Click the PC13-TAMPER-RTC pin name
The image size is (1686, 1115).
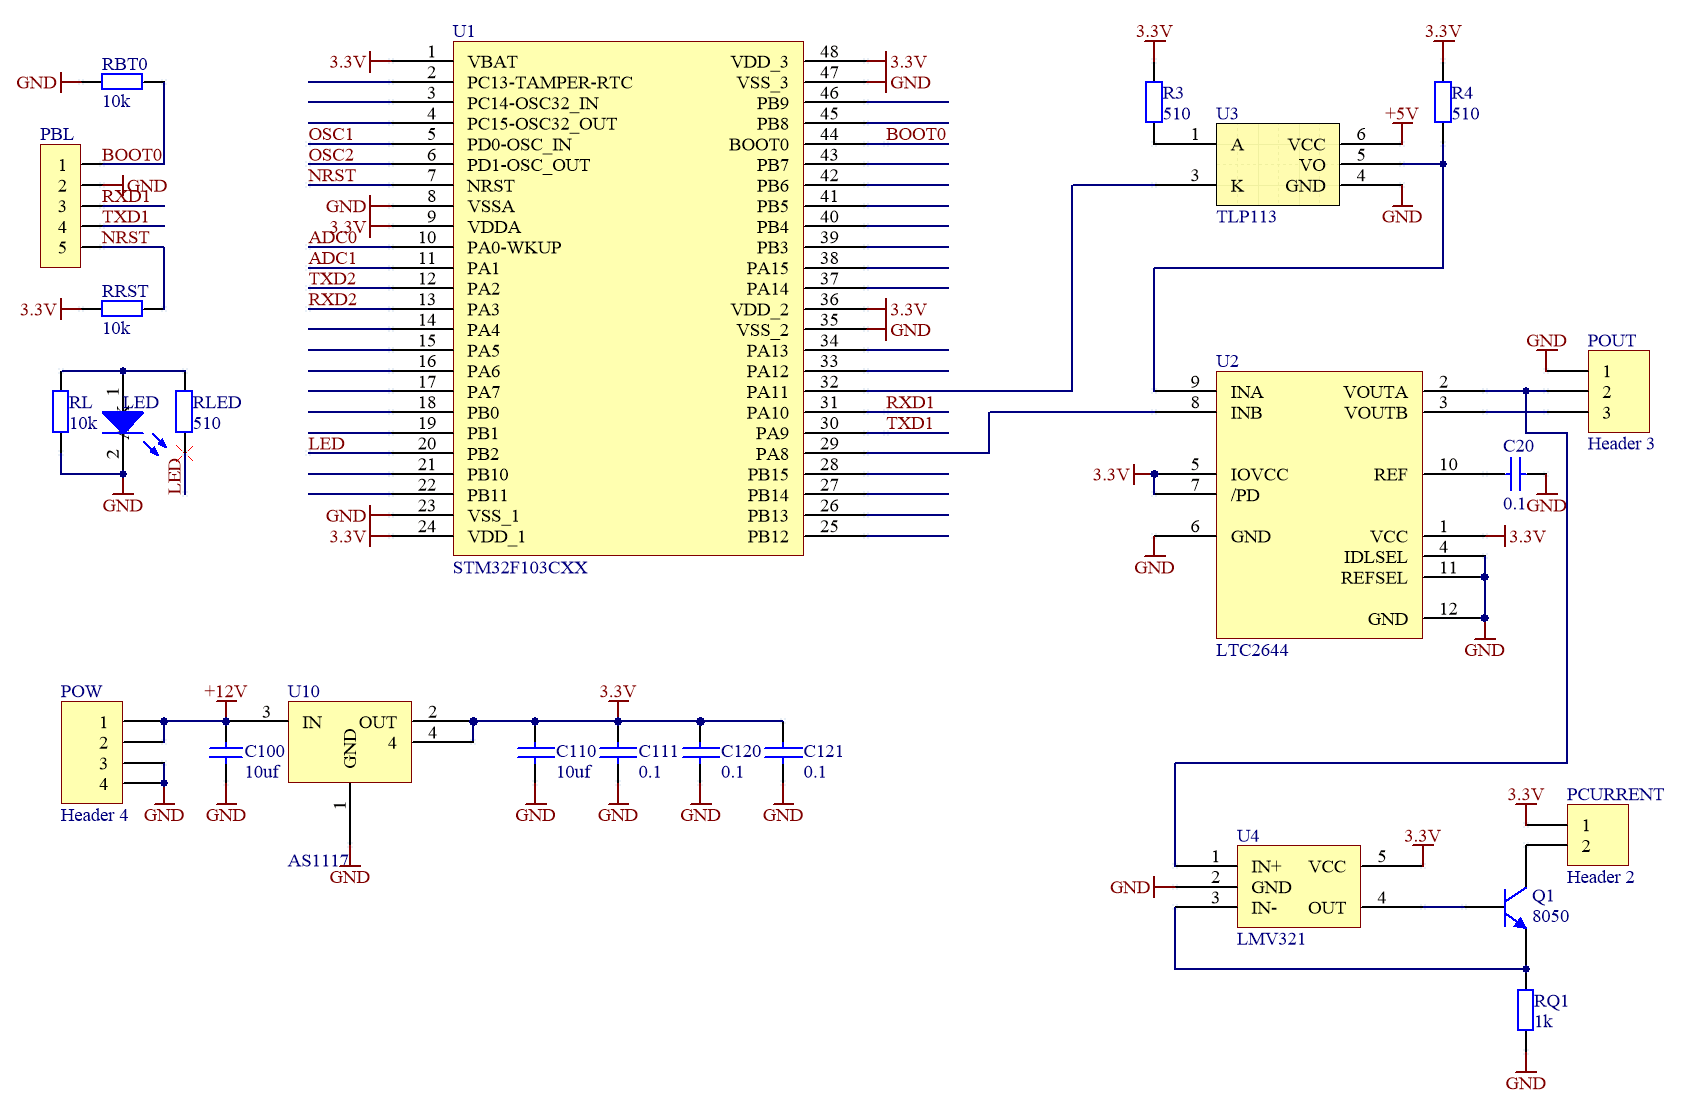[550, 82]
